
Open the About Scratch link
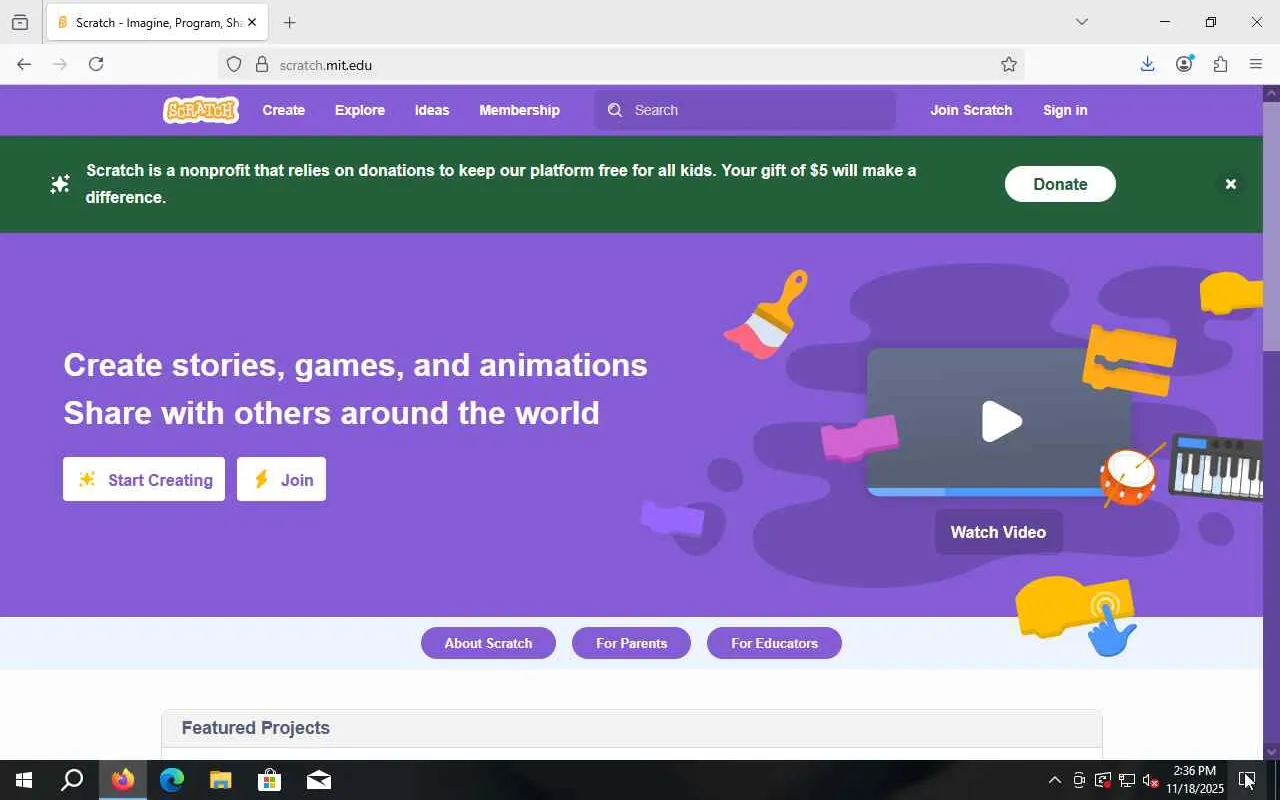point(488,643)
